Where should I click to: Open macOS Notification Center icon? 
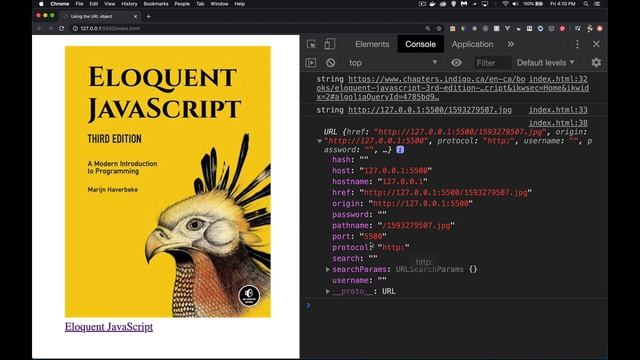coord(597,4)
